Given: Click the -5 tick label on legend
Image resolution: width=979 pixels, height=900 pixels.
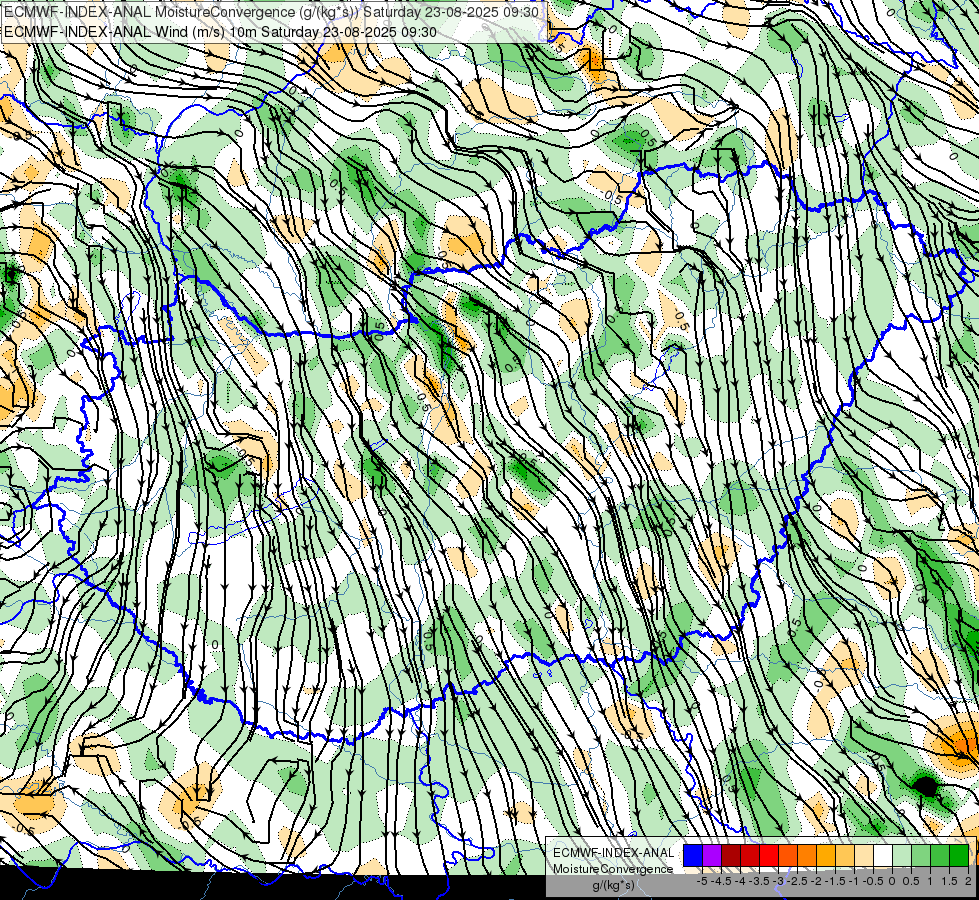Looking at the screenshot, I should click(x=702, y=881).
